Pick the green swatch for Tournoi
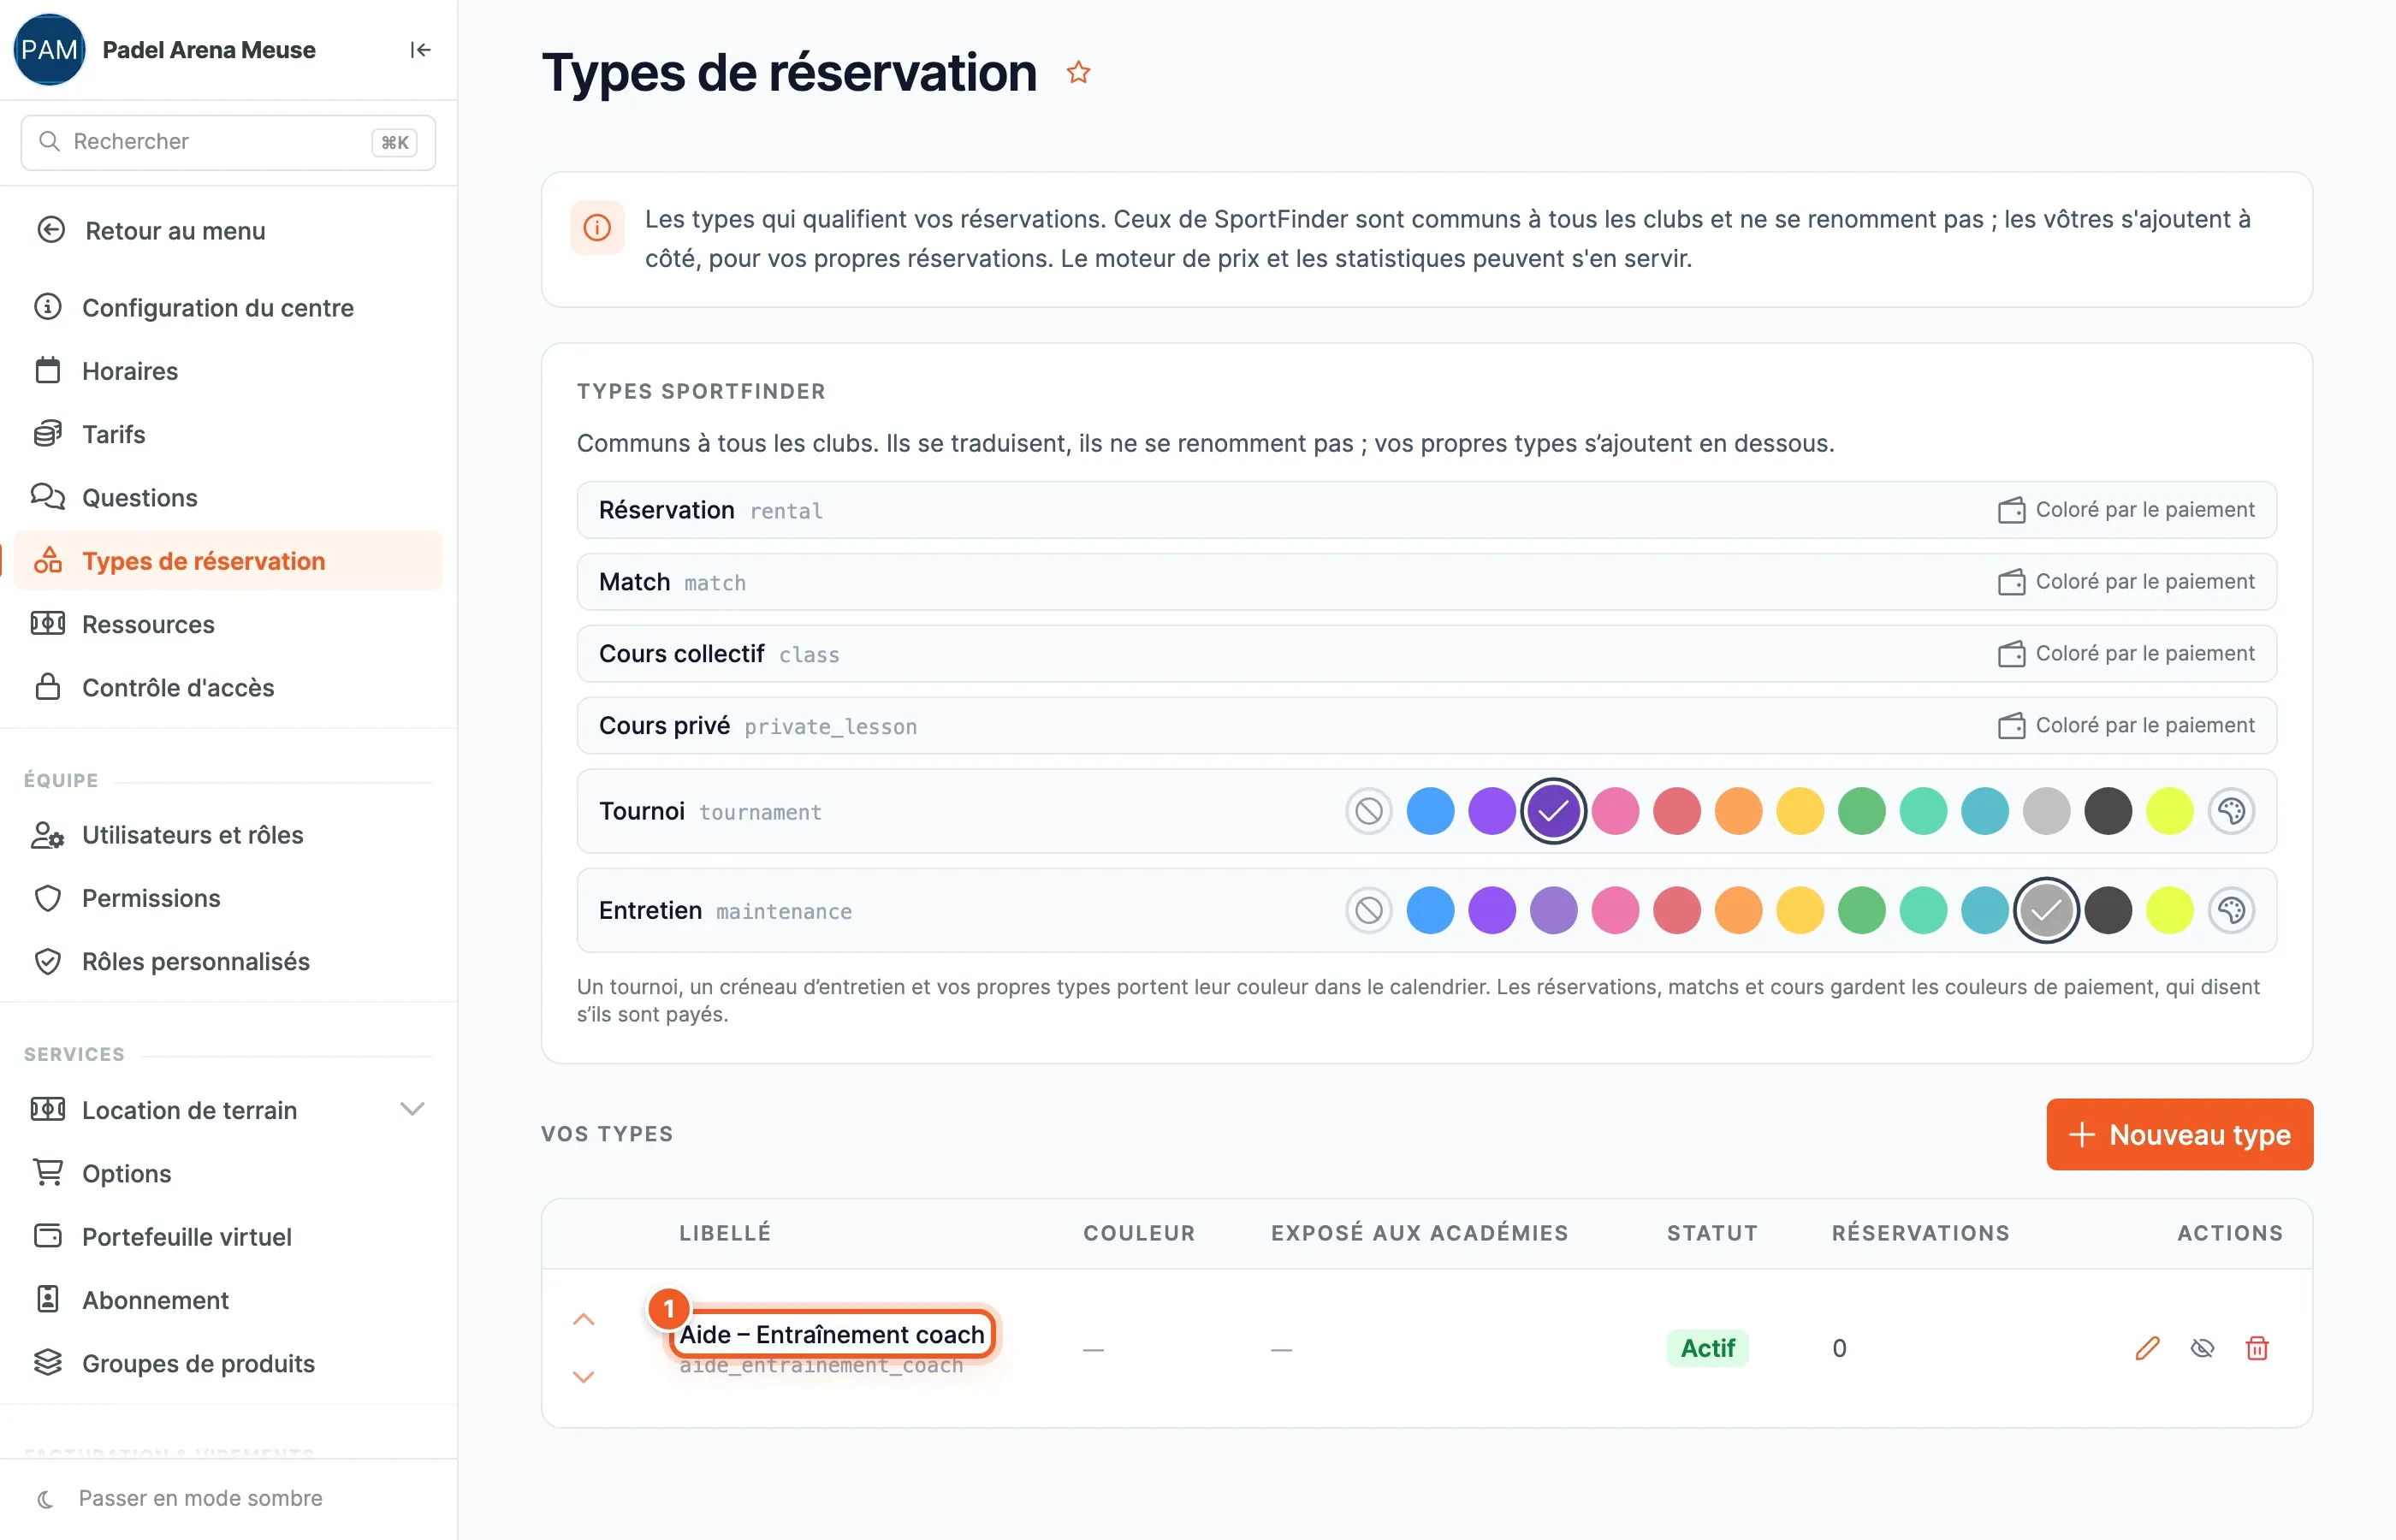Image resolution: width=2396 pixels, height=1540 pixels. [1861, 811]
